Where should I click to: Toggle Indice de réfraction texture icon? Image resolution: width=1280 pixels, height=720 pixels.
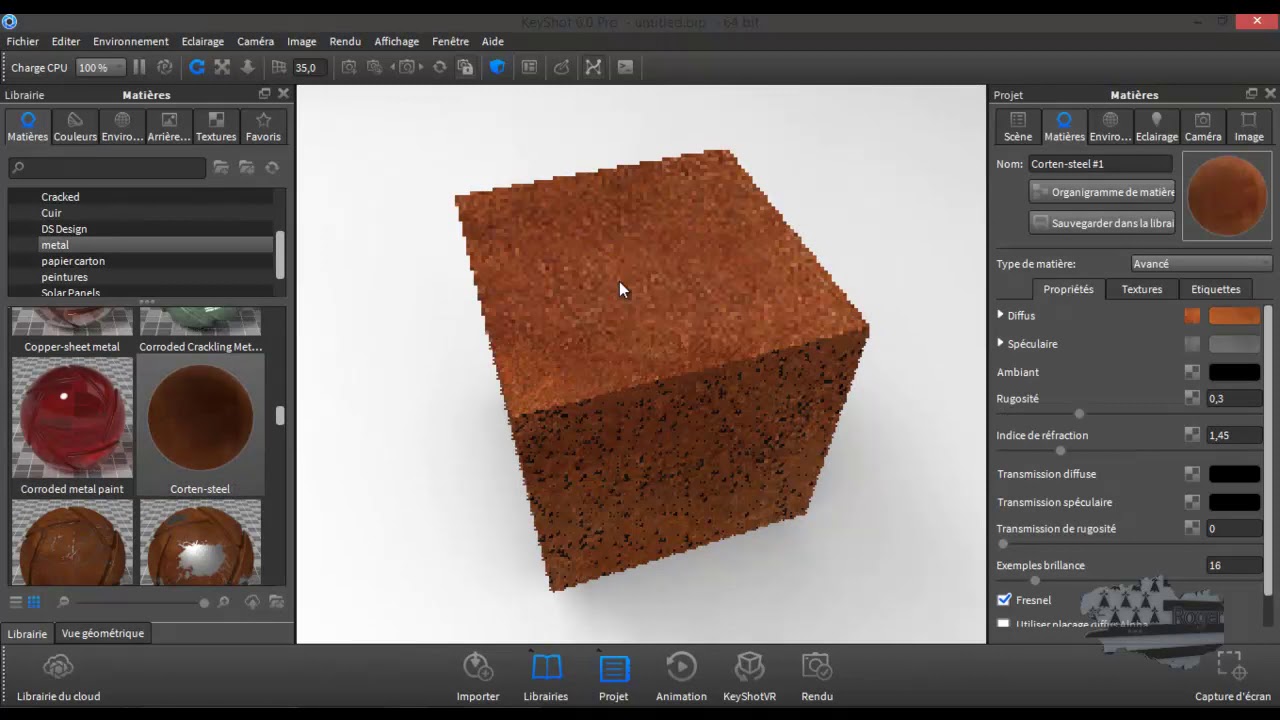click(x=1192, y=435)
